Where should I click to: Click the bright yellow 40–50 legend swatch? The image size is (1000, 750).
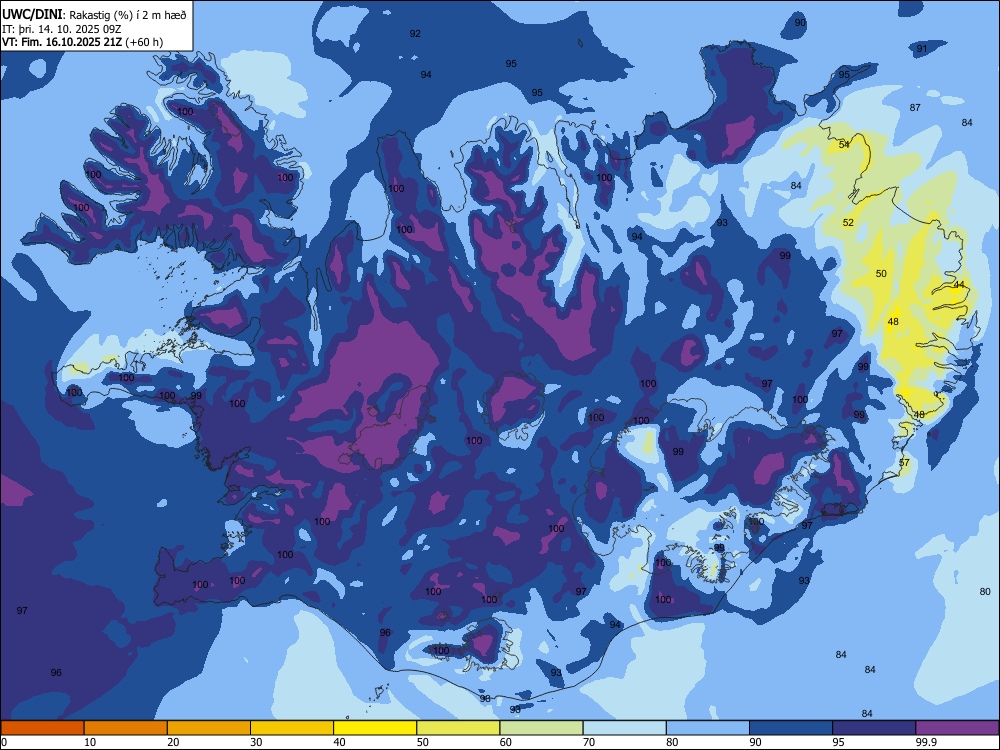pyautogui.click(x=375, y=728)
